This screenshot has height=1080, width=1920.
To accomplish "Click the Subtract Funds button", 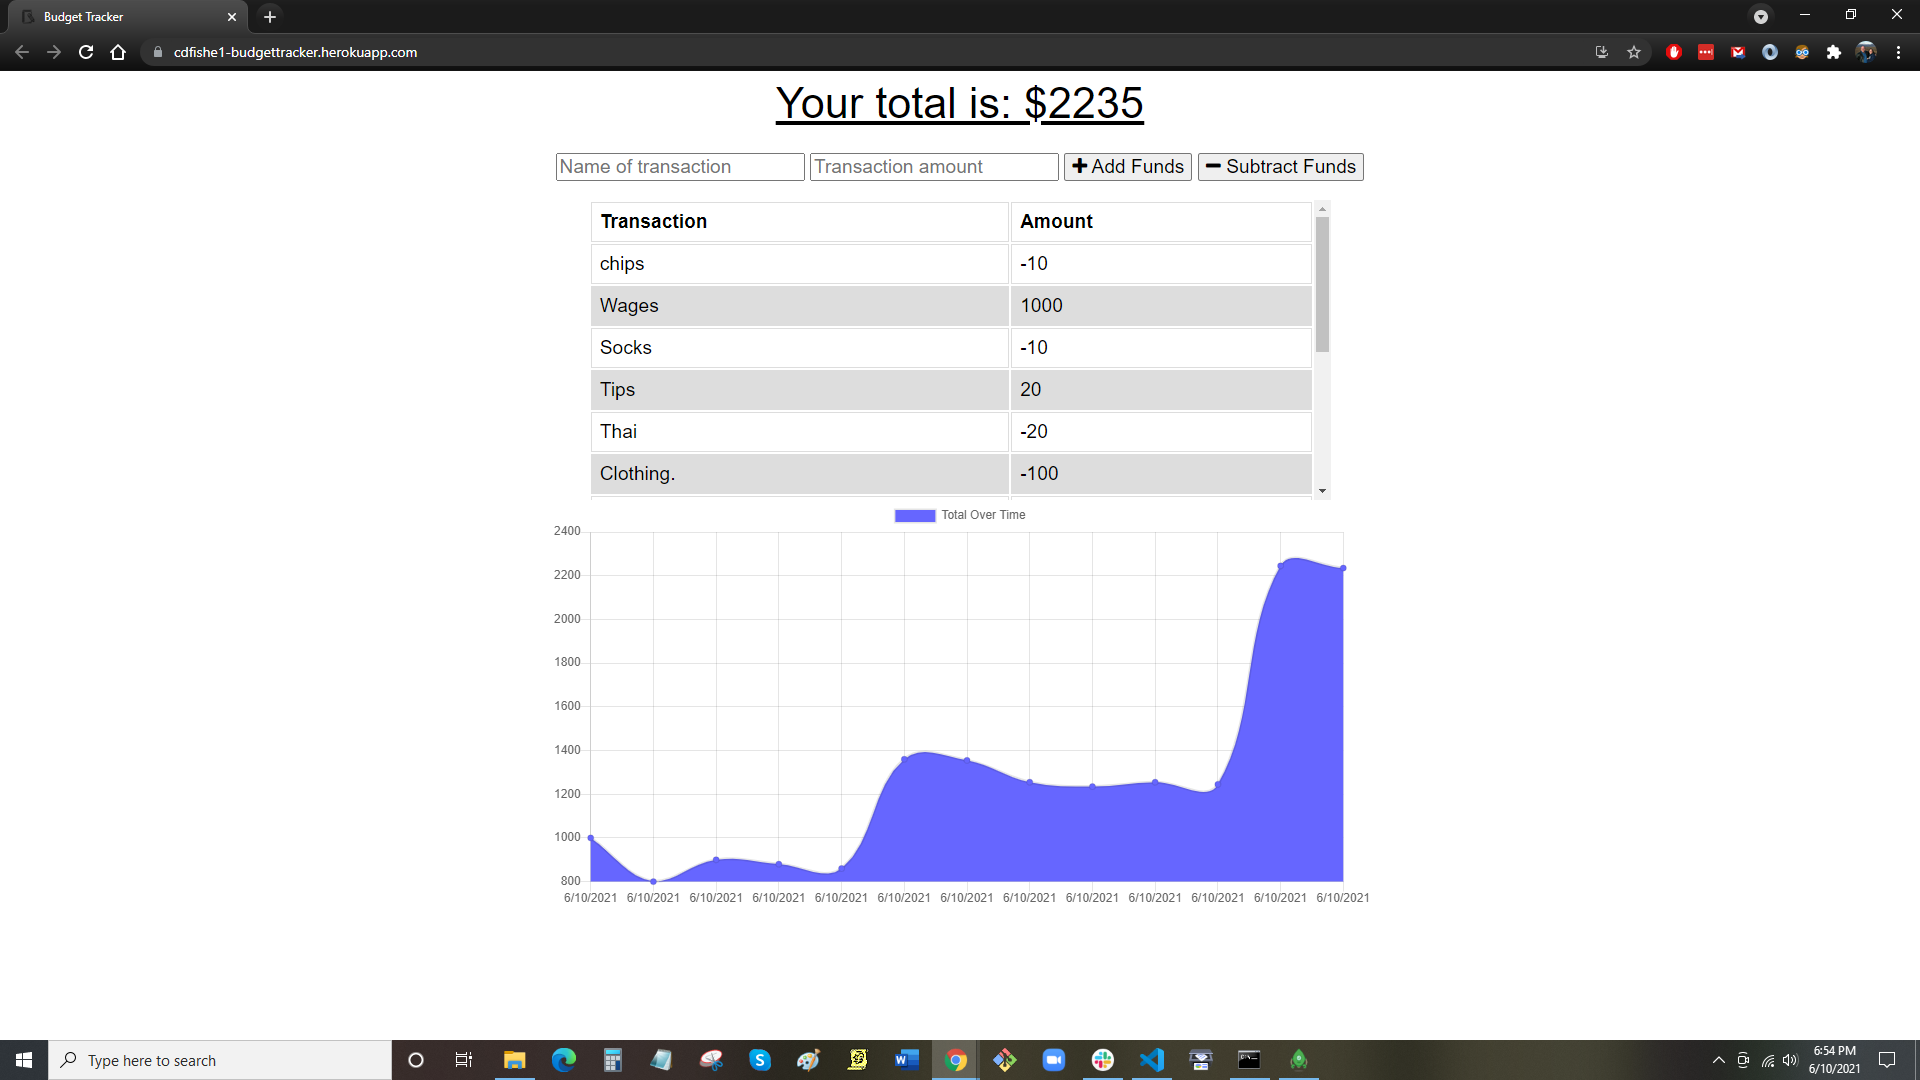I will click(x=1280, y=167).
